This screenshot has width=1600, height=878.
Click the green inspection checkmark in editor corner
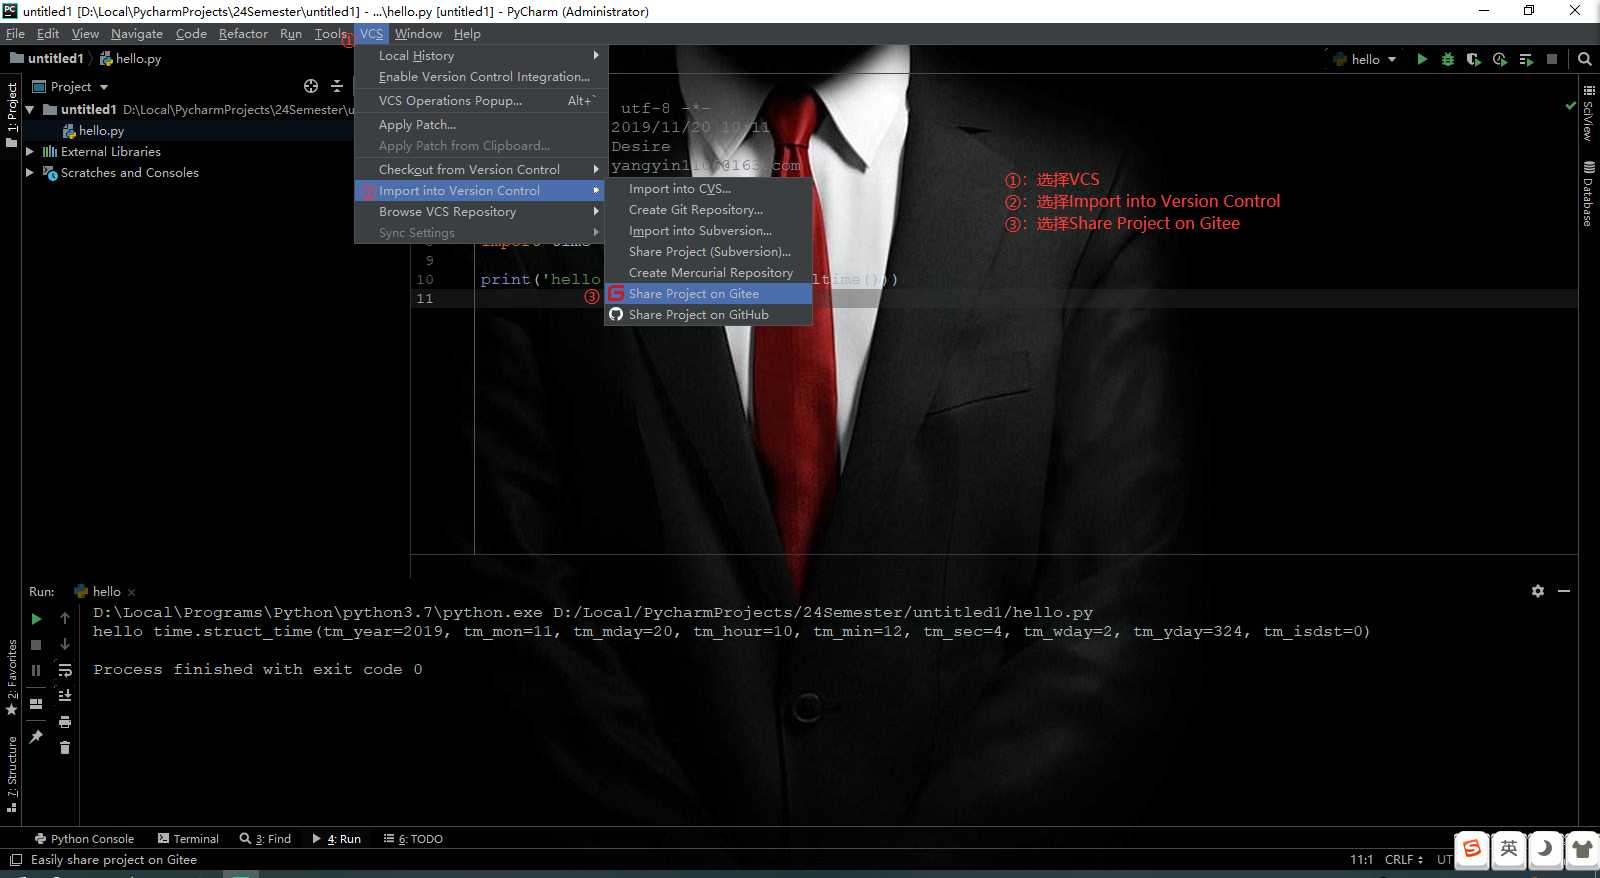pos(1570,105)
